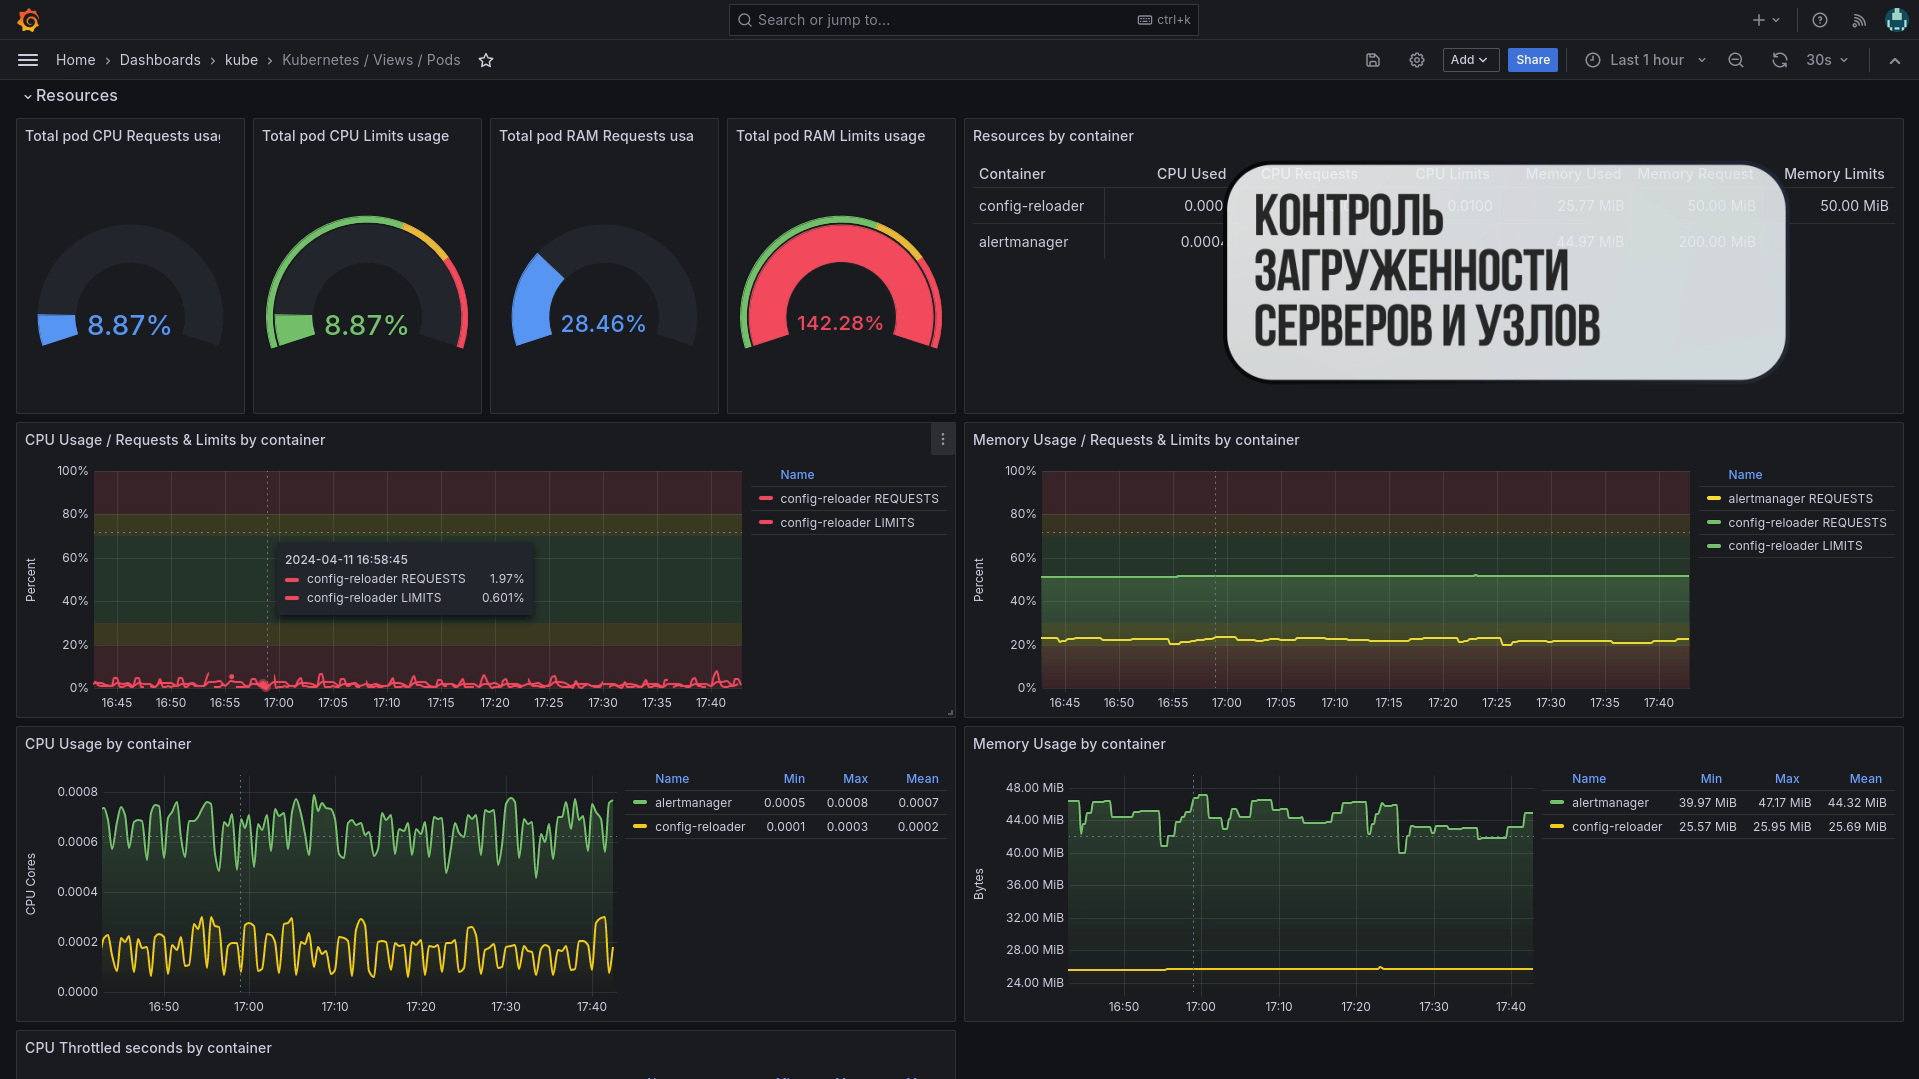Open the Add dropdown menu

(1469, 60)
